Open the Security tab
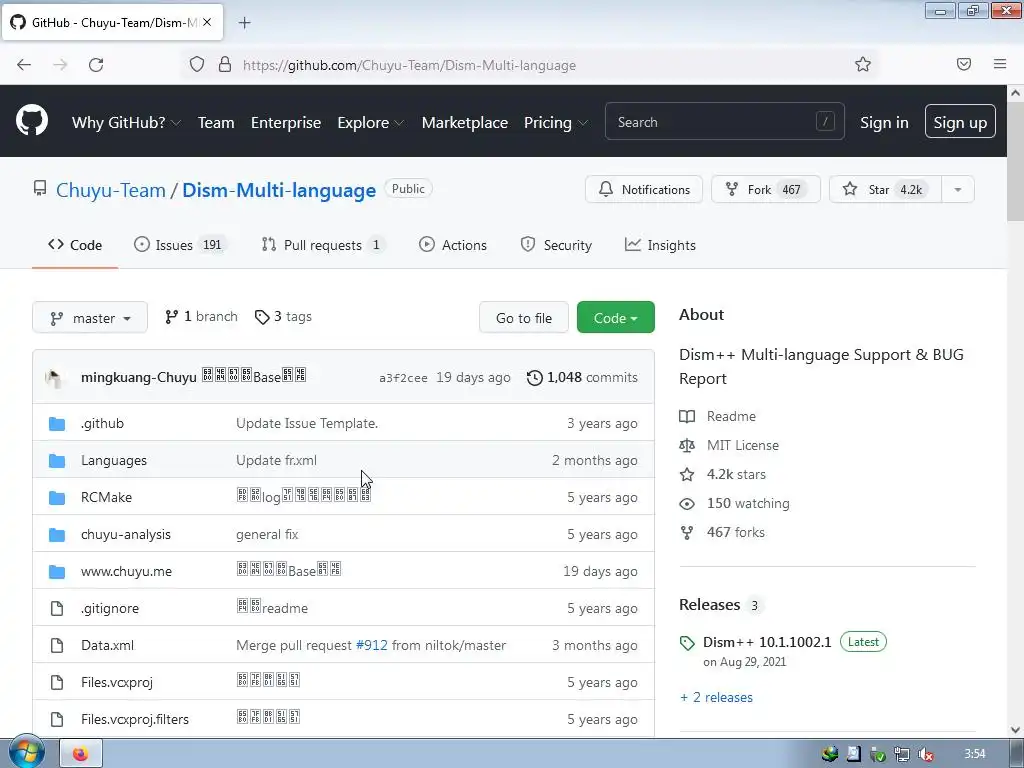 point(556,245)
